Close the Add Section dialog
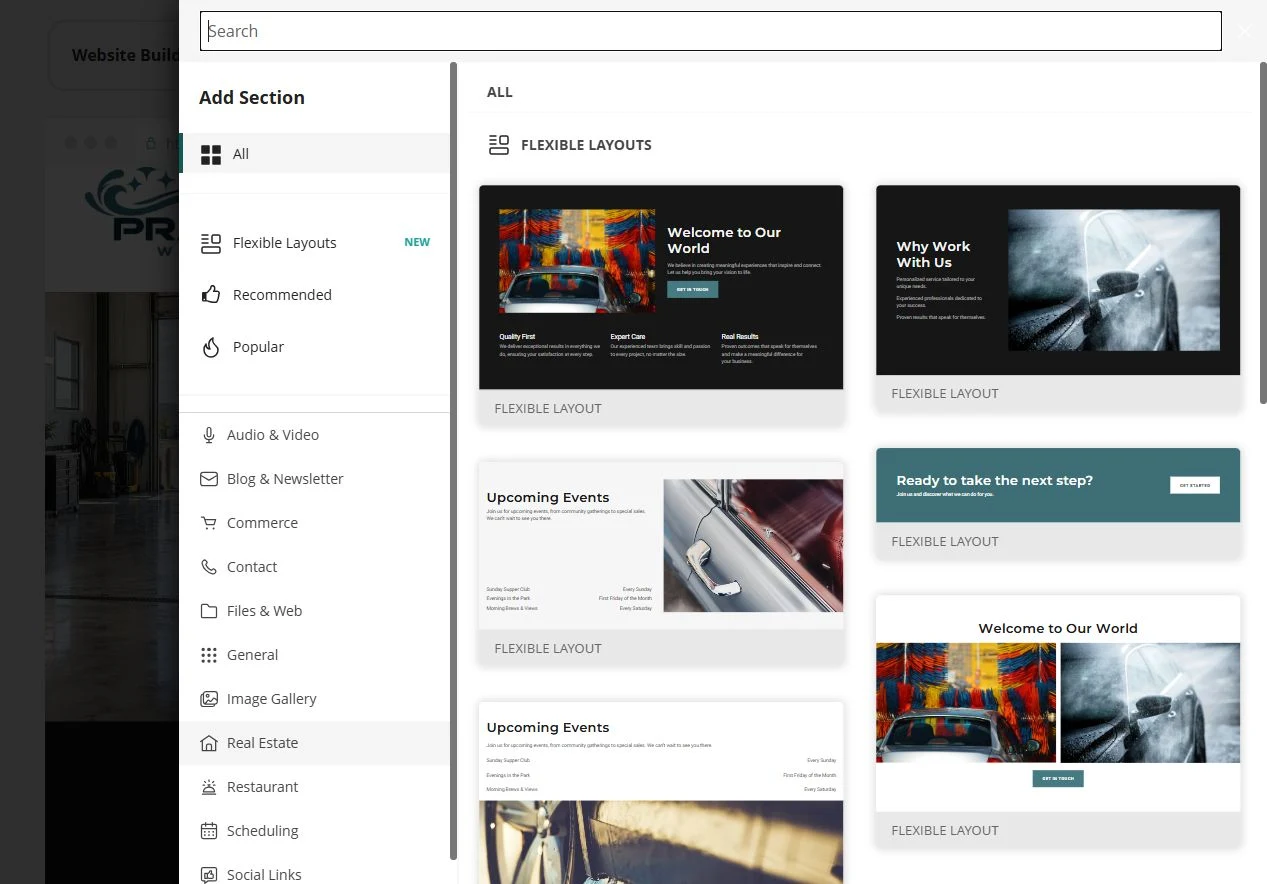 click(1245, 31)
